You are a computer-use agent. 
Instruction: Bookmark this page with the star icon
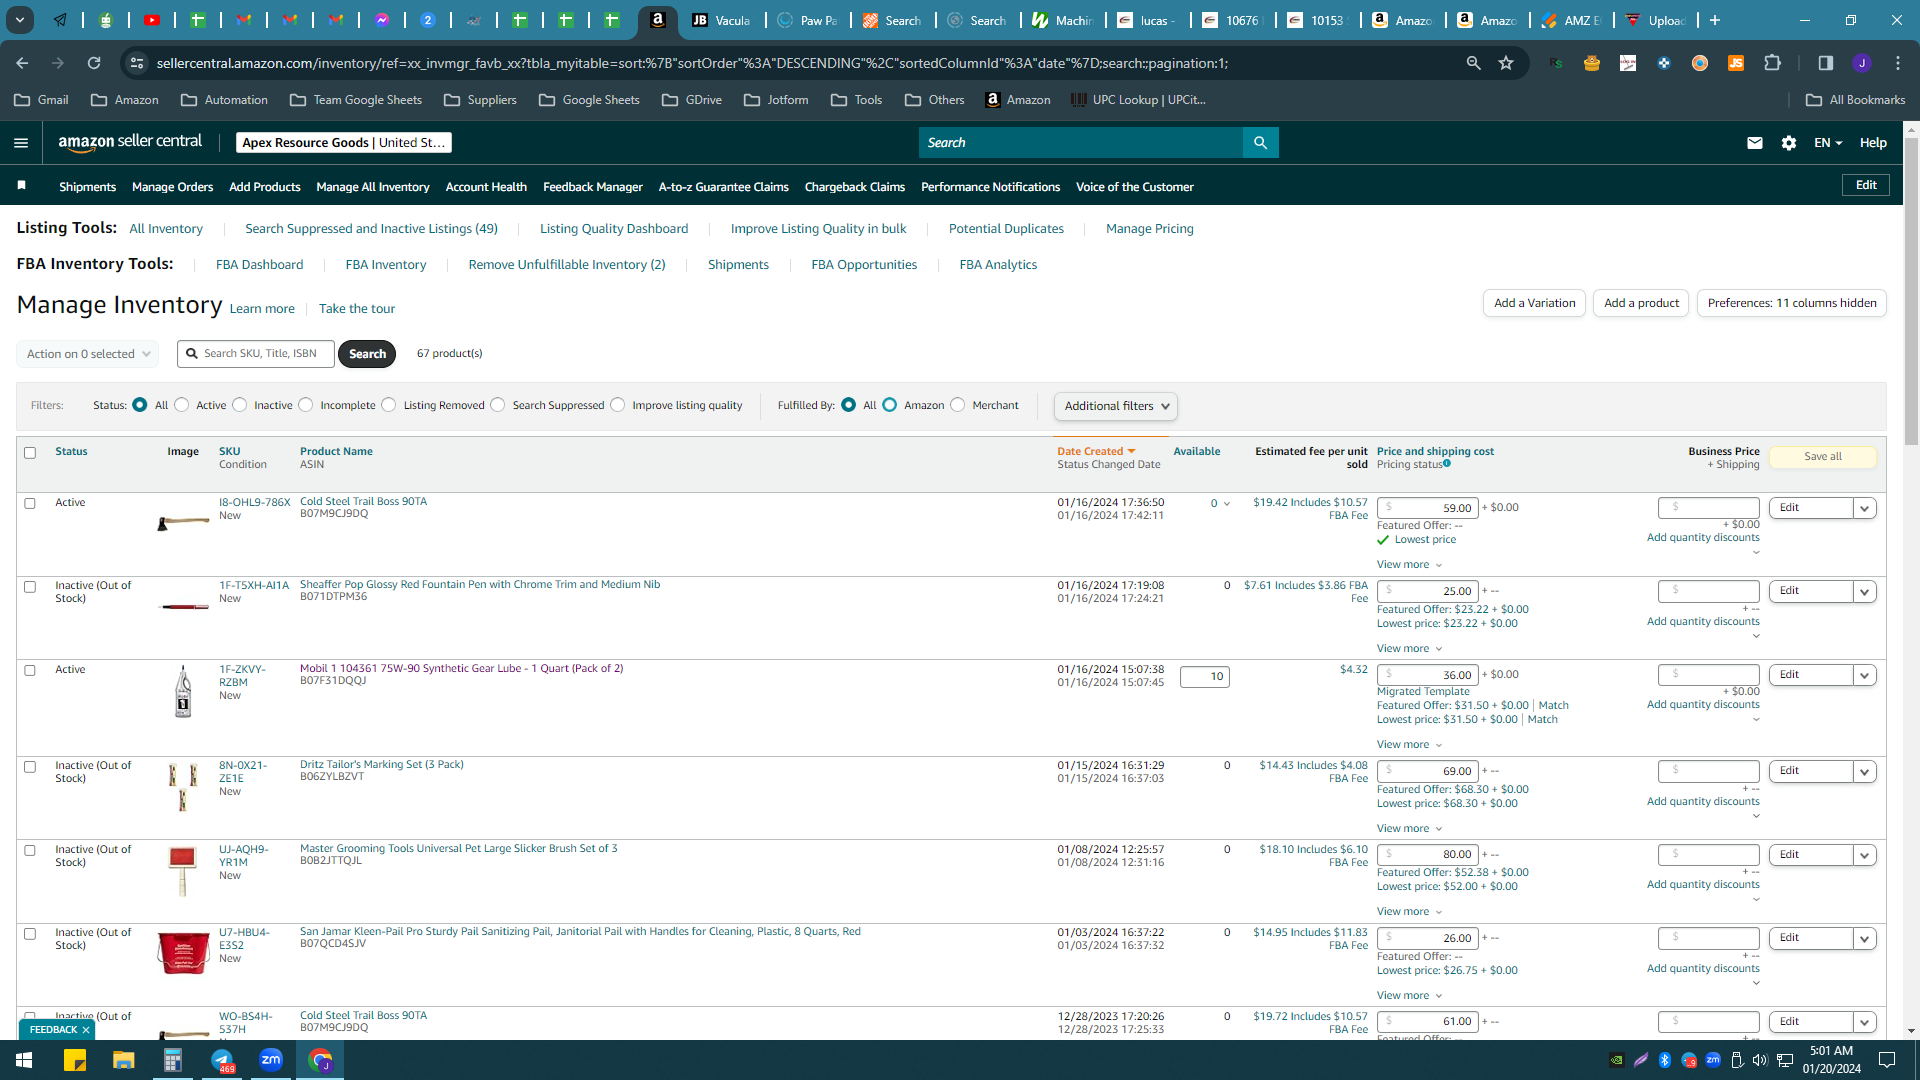pyautogui.click(x=1506, y=63)
